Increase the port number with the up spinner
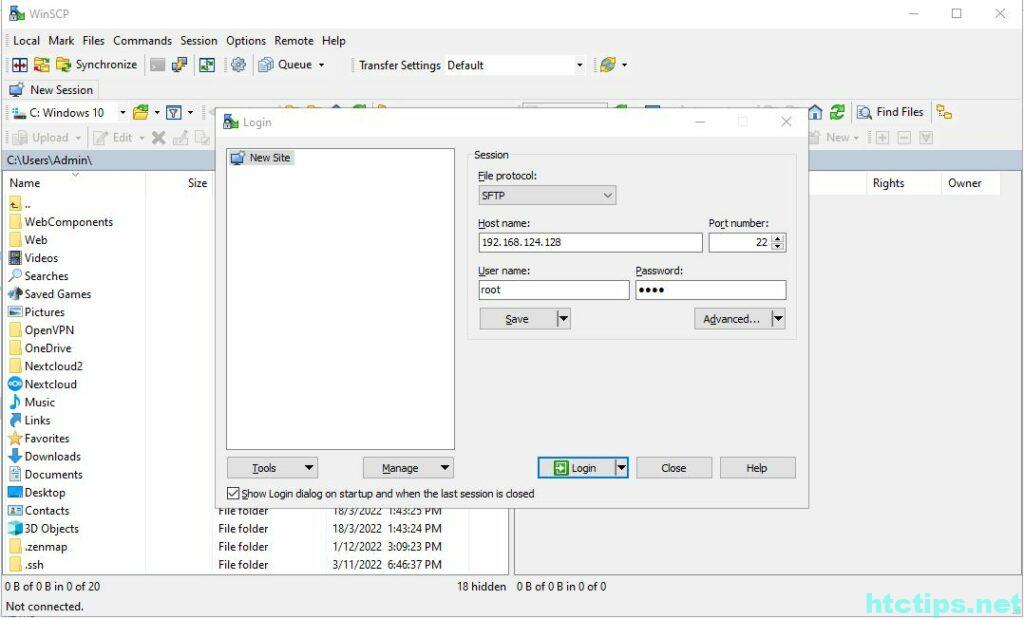The height and width of the screenshot is (619, 1024). (x=777, y=238)
